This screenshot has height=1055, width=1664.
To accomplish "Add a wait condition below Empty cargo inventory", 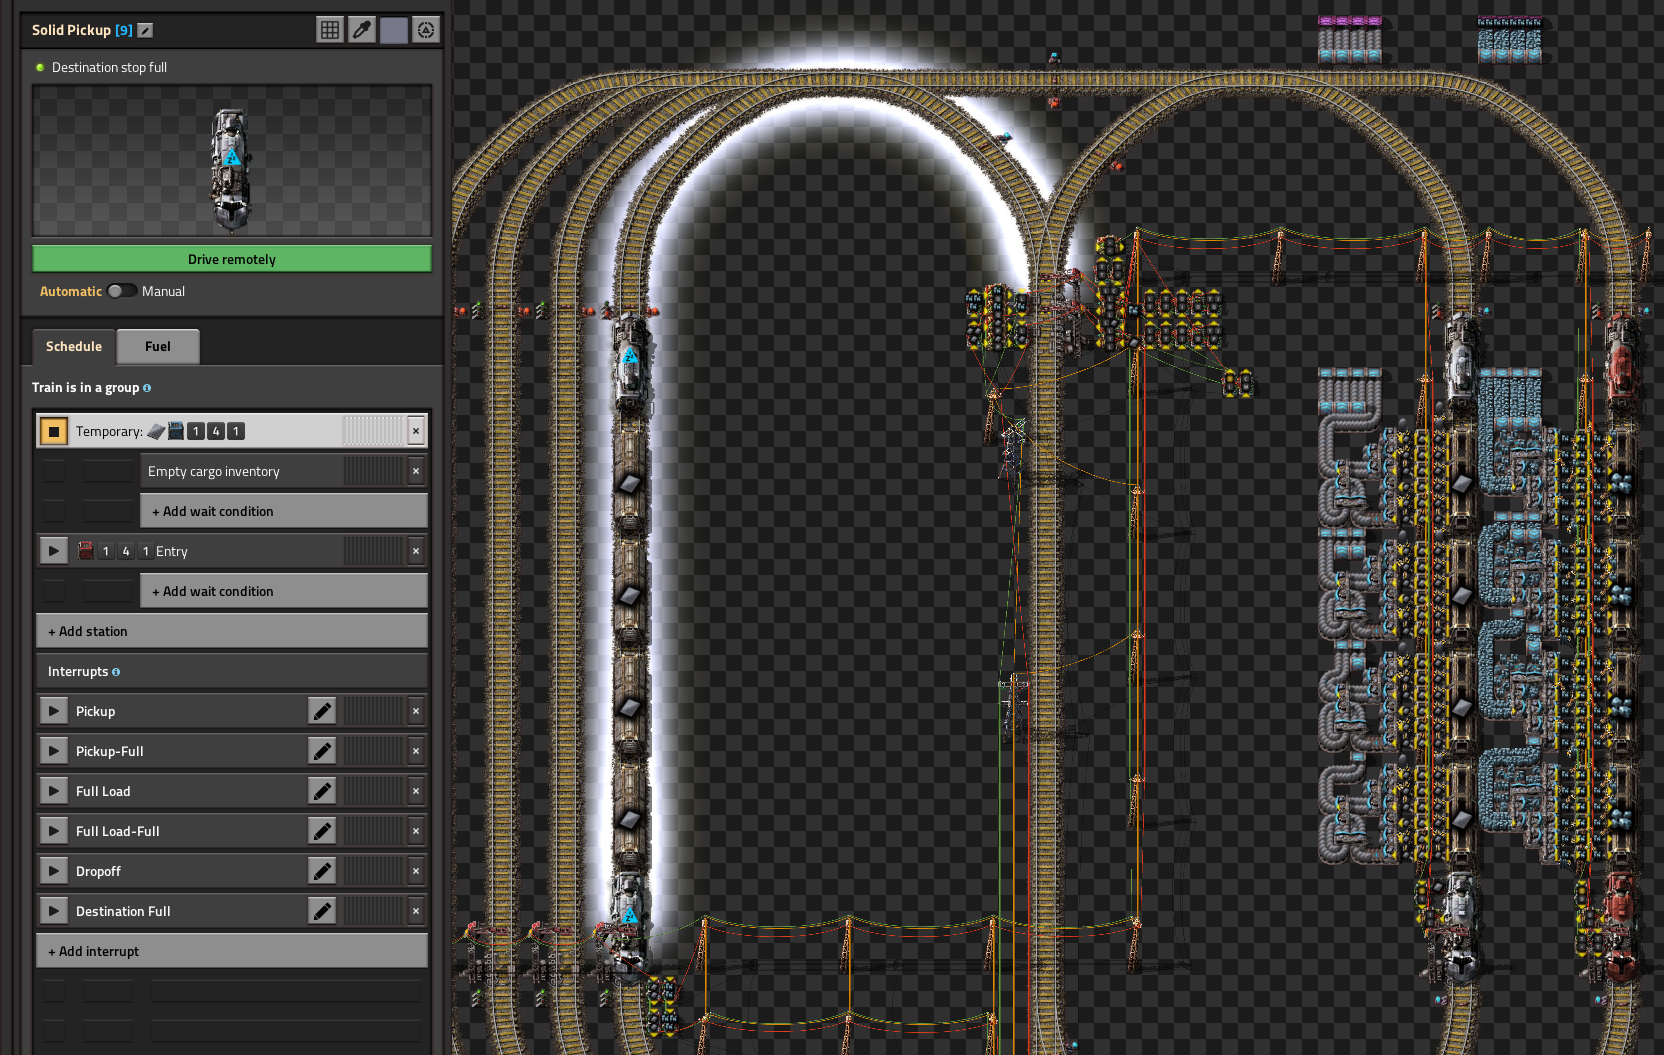I will [284, 511].
